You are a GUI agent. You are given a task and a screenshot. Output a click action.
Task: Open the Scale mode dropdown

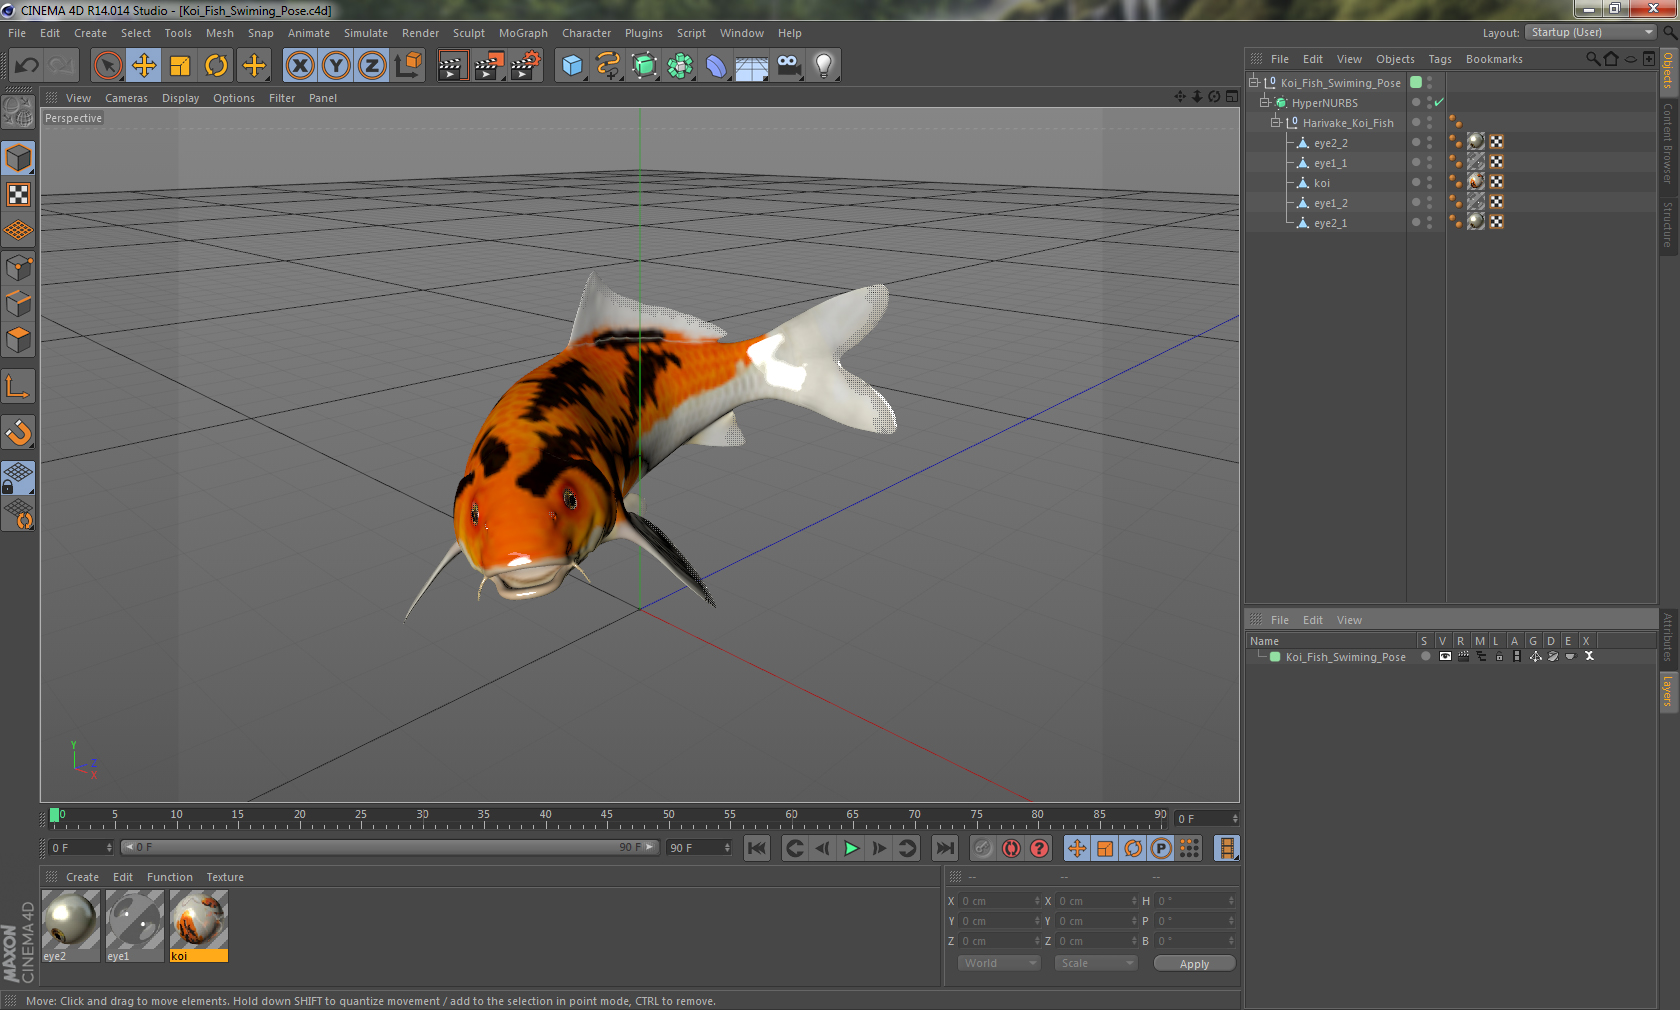pyautogui.click(x=1096, y=963)
